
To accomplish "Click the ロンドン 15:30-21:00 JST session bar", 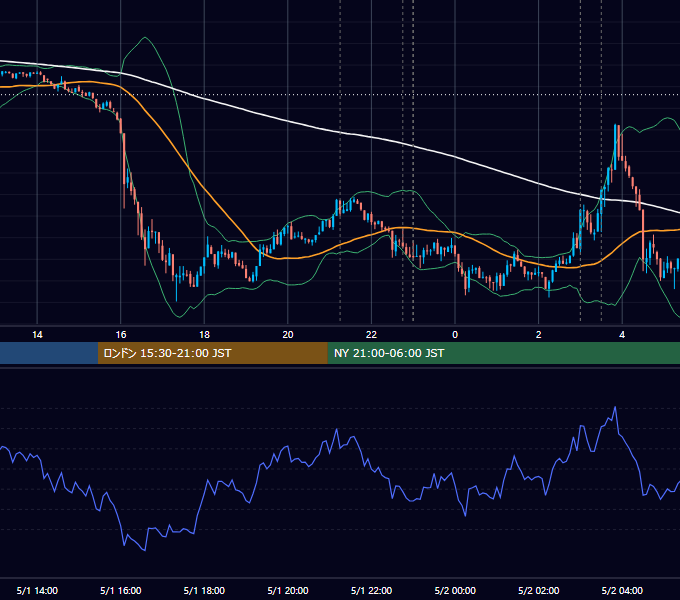I will pos(212,353).
